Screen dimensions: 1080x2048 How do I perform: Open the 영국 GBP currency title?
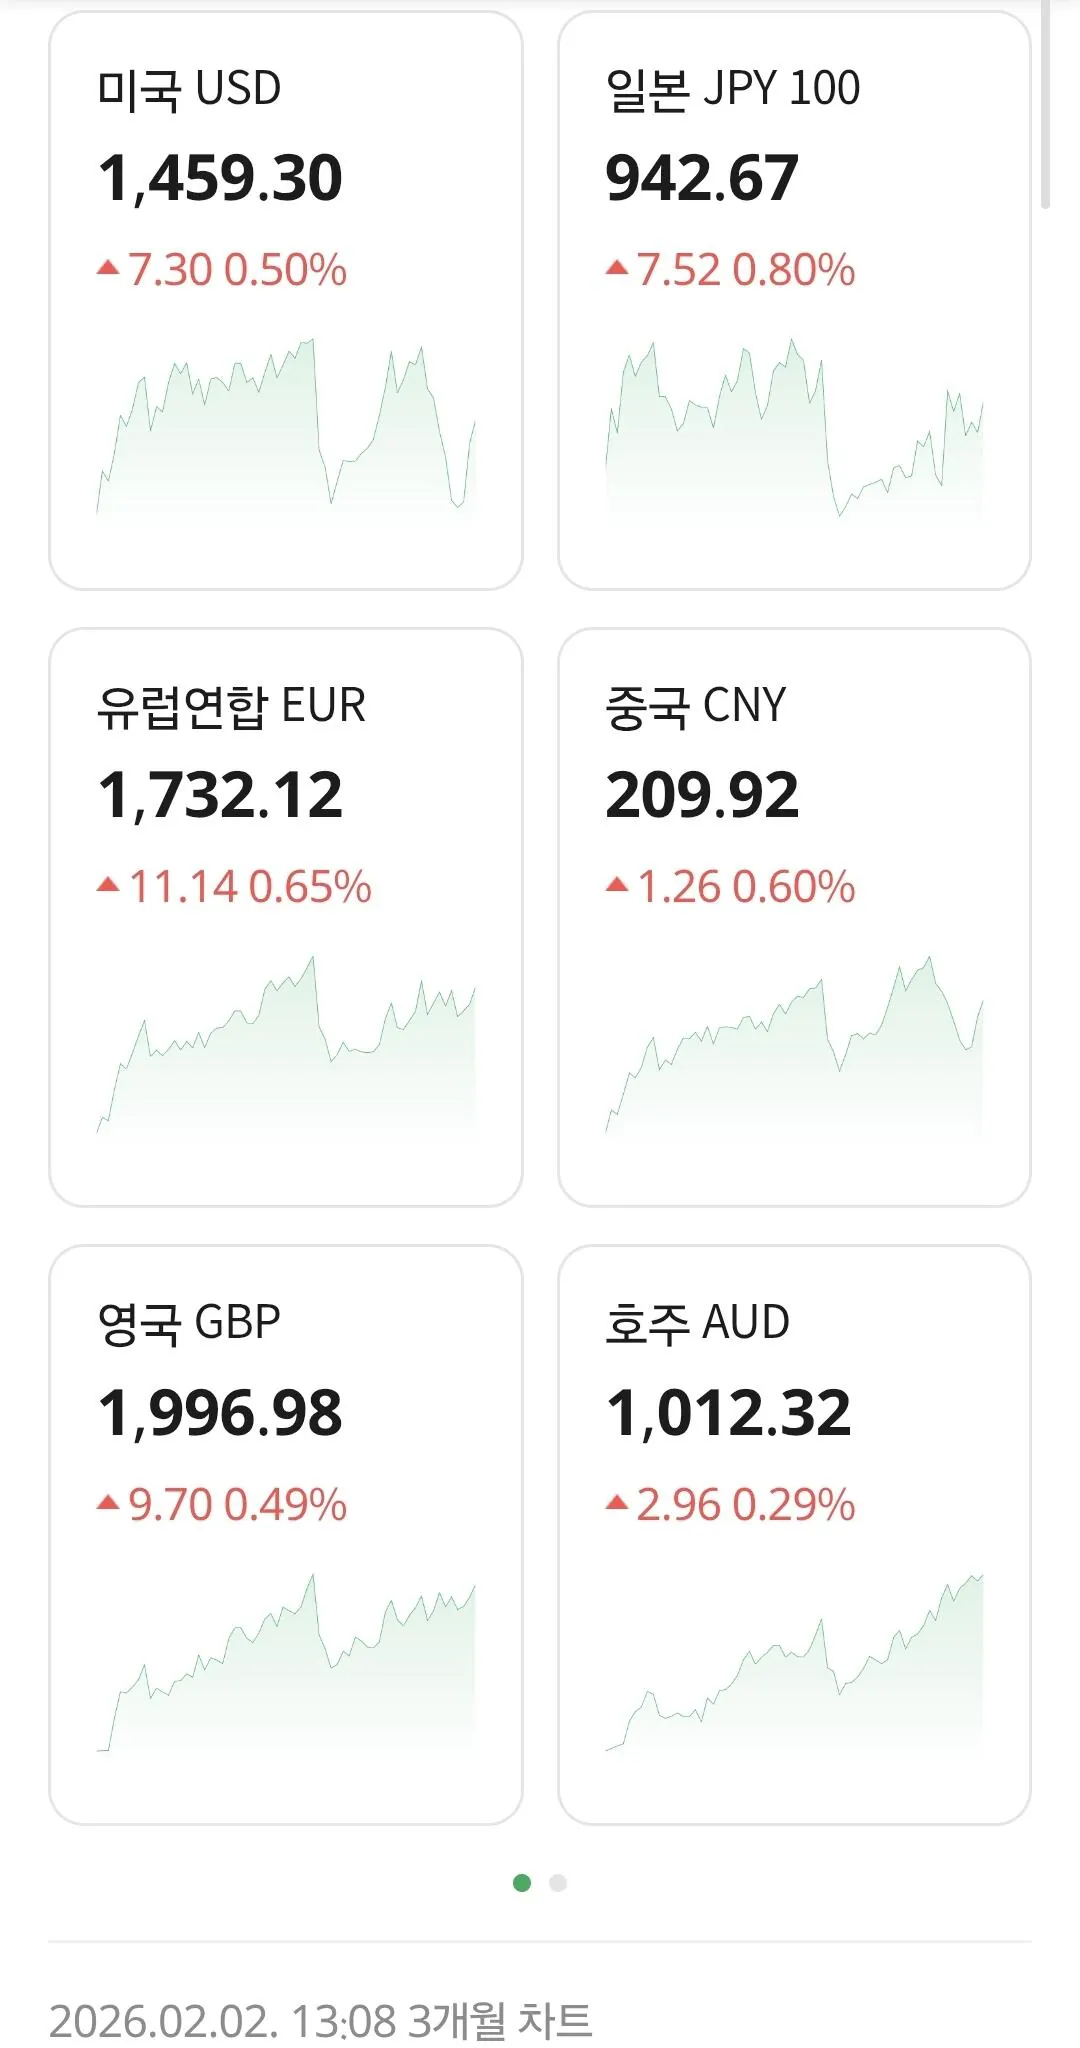(x=189, y=1323)
